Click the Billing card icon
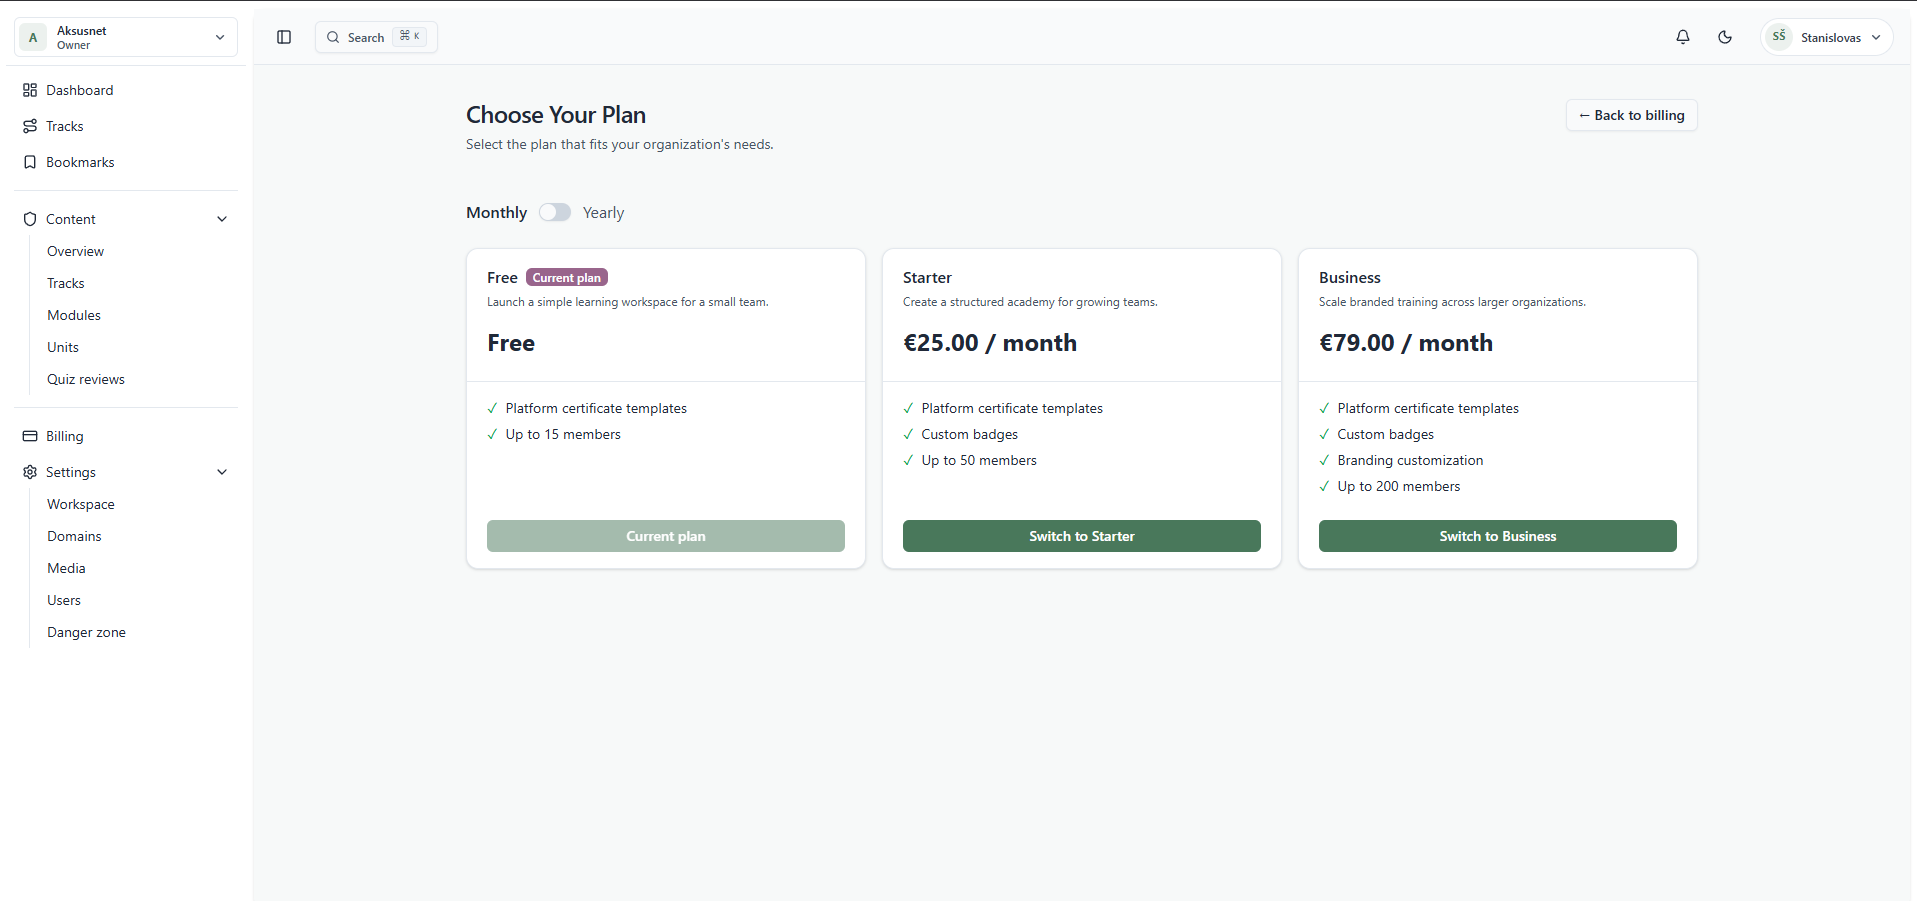 (30, 436)
